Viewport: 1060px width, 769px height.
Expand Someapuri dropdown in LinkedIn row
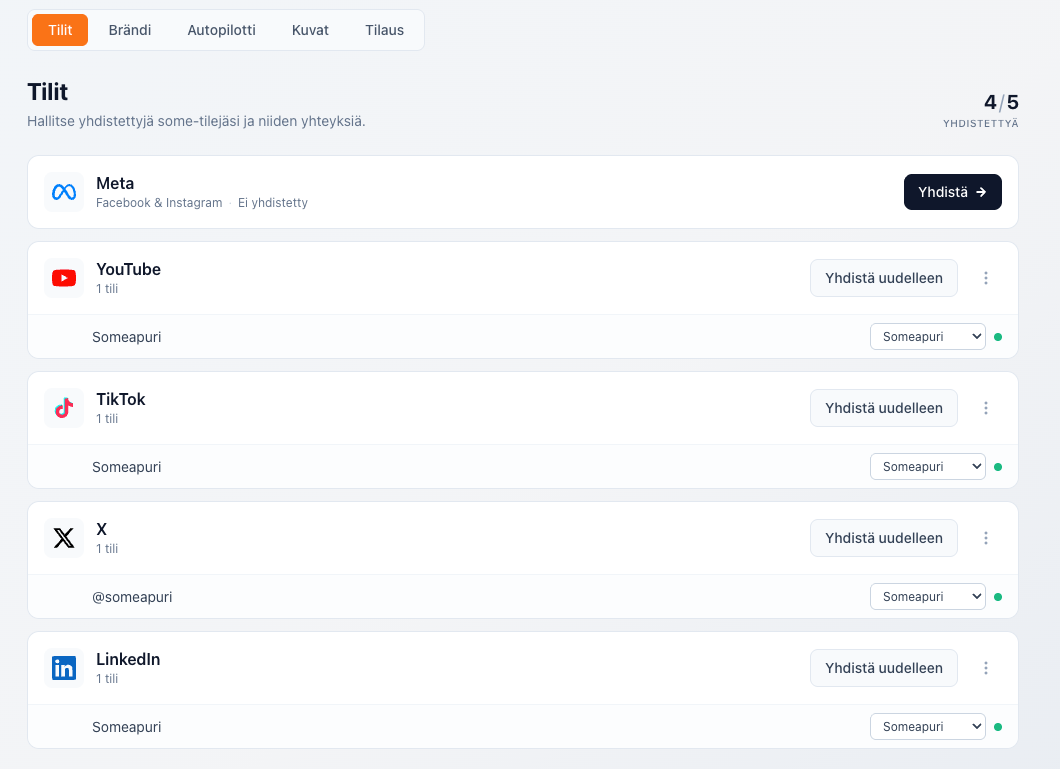tap(928, 727)
